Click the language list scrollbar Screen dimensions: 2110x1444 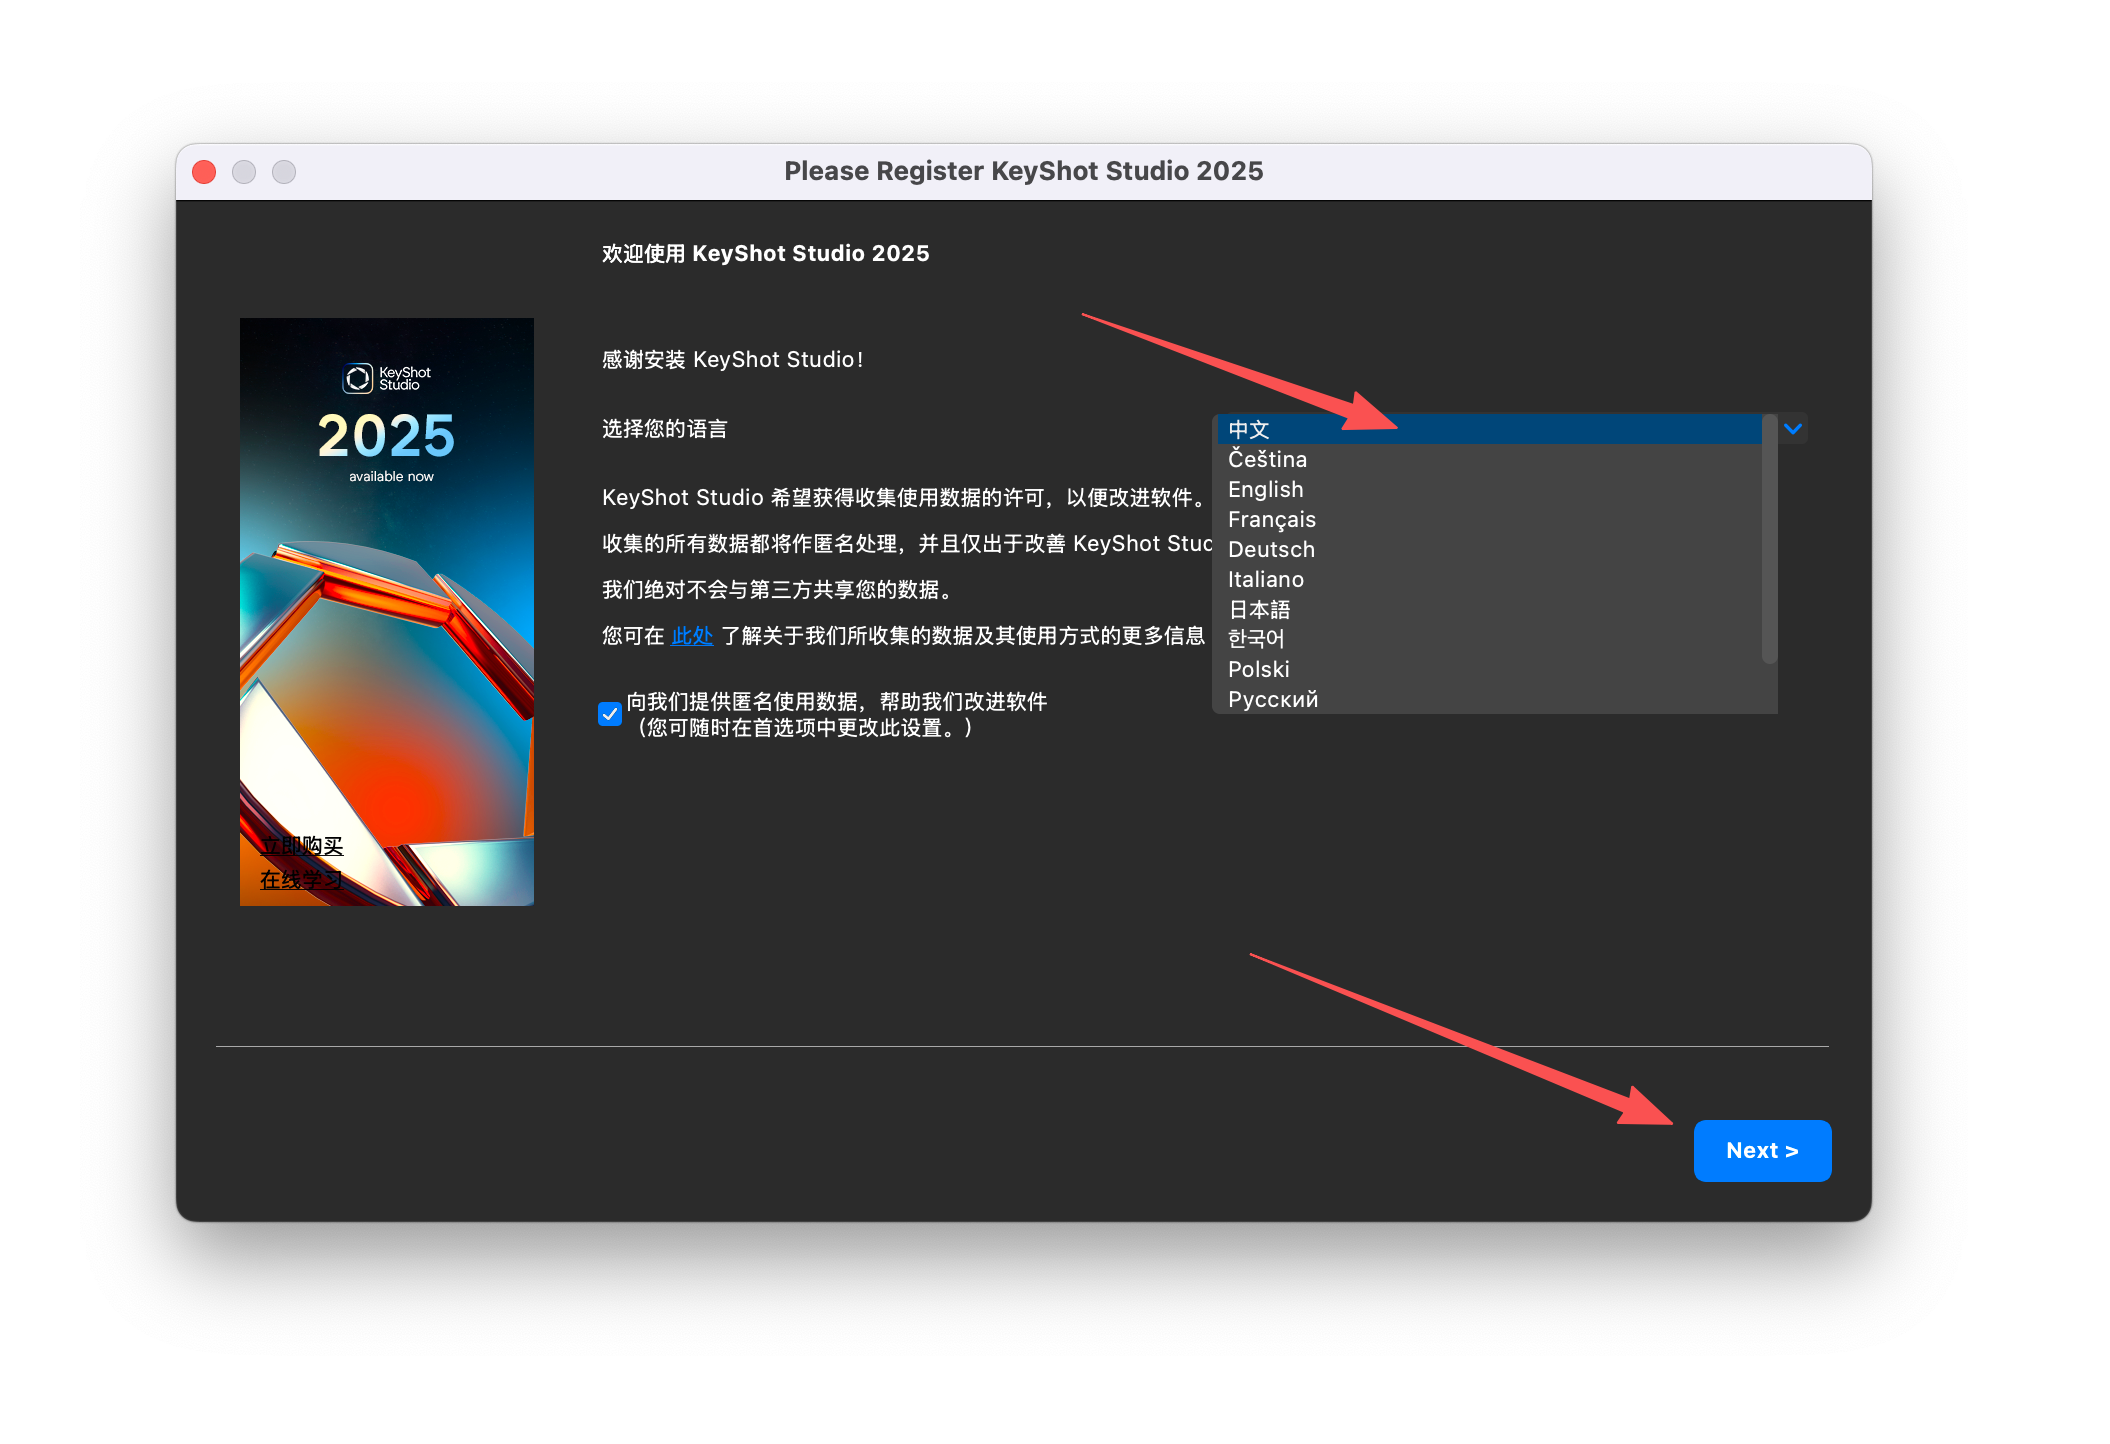point(1769,540)
